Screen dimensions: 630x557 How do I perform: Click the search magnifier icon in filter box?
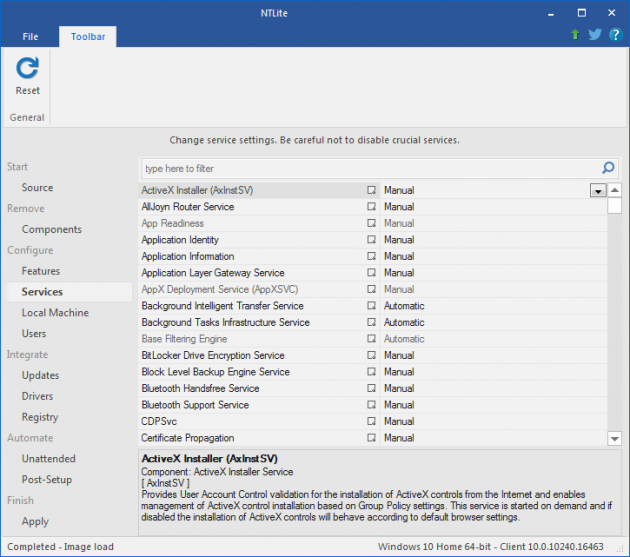[608, 168]
